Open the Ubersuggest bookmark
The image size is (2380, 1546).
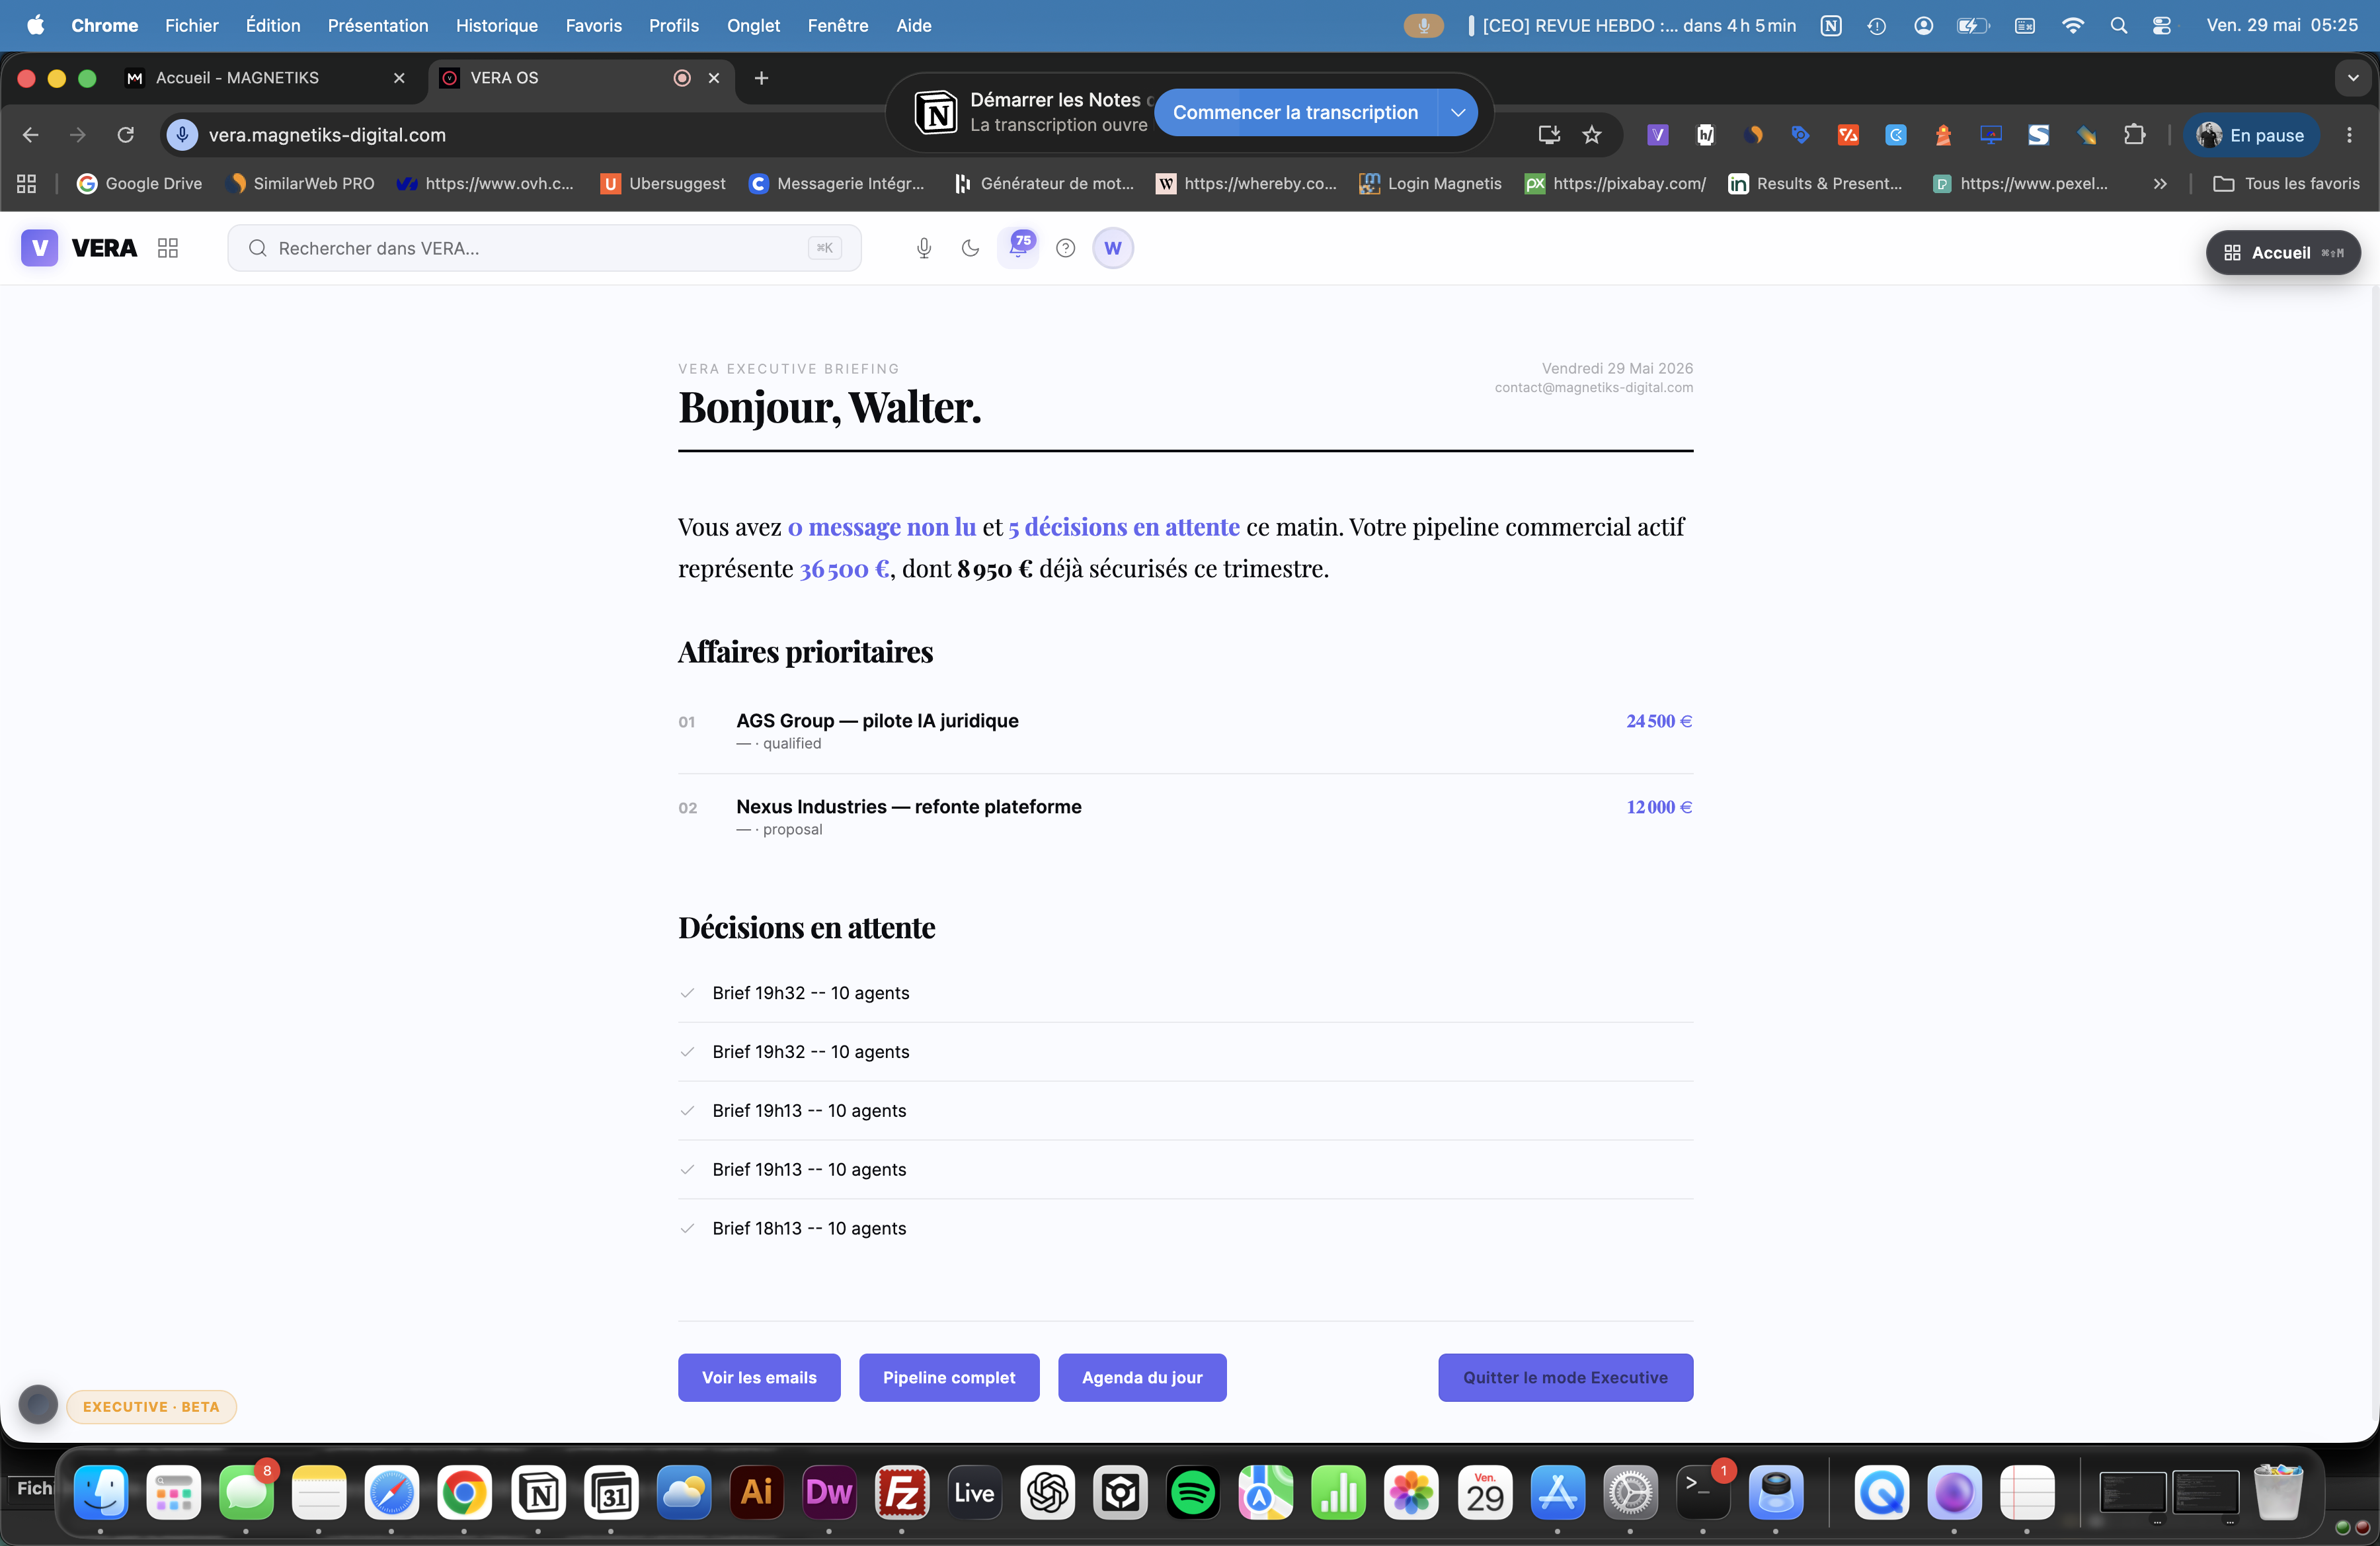[x=663, y=184]
